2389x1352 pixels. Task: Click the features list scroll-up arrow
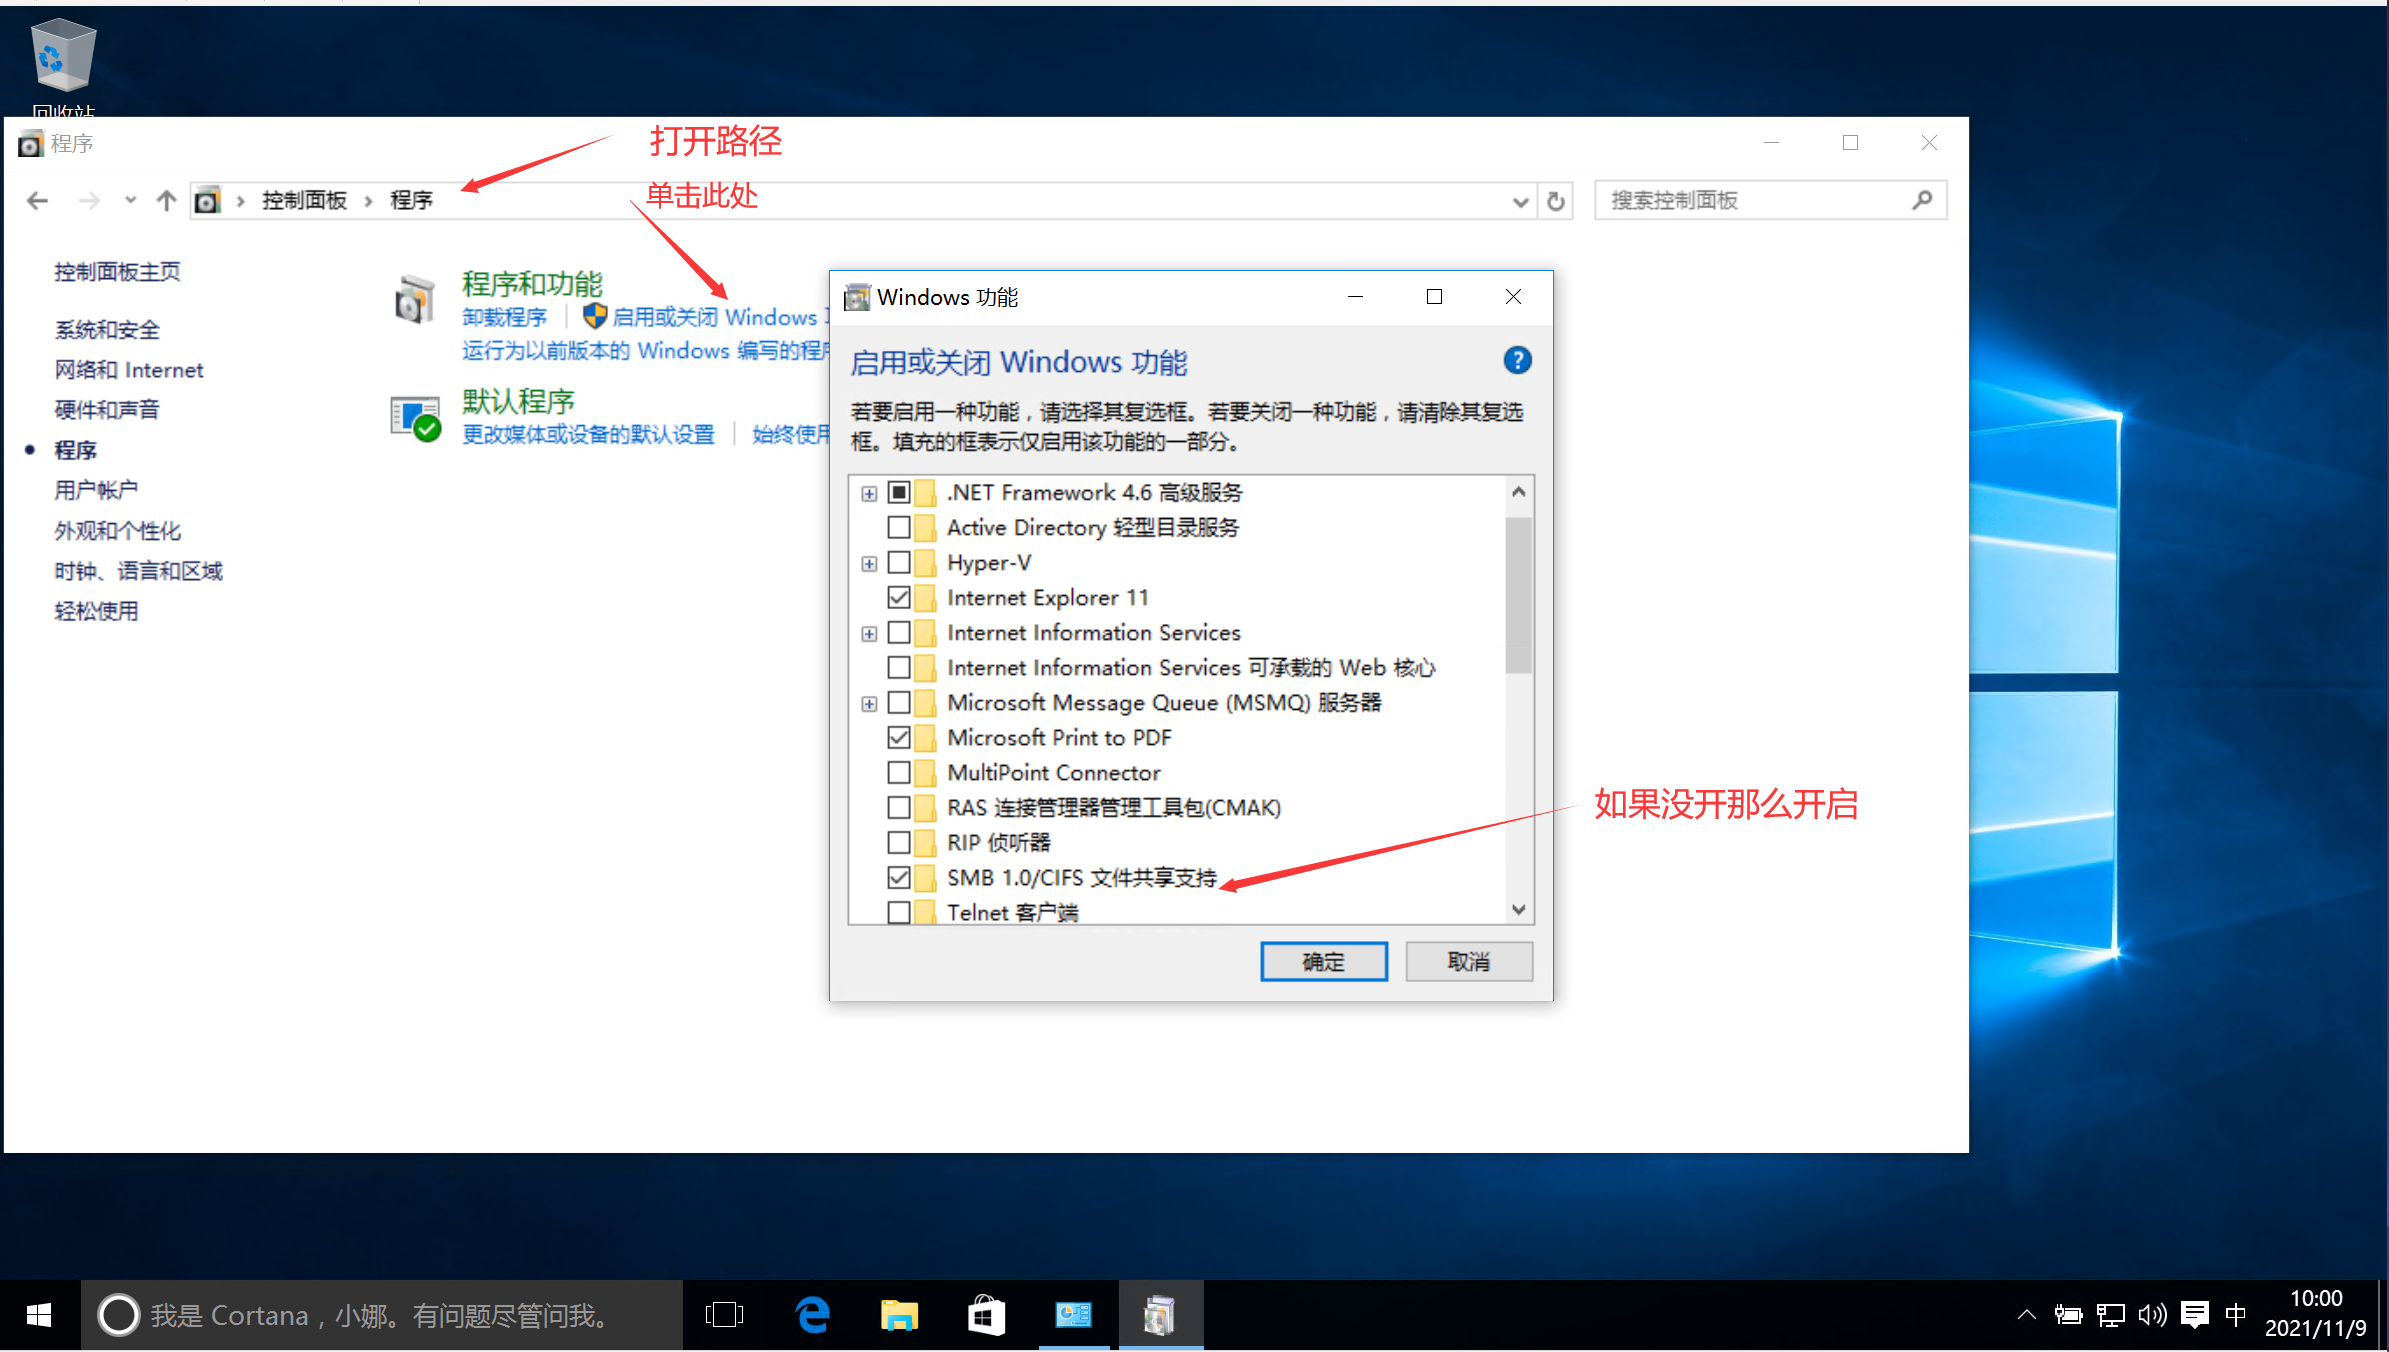pos(1518,491)
